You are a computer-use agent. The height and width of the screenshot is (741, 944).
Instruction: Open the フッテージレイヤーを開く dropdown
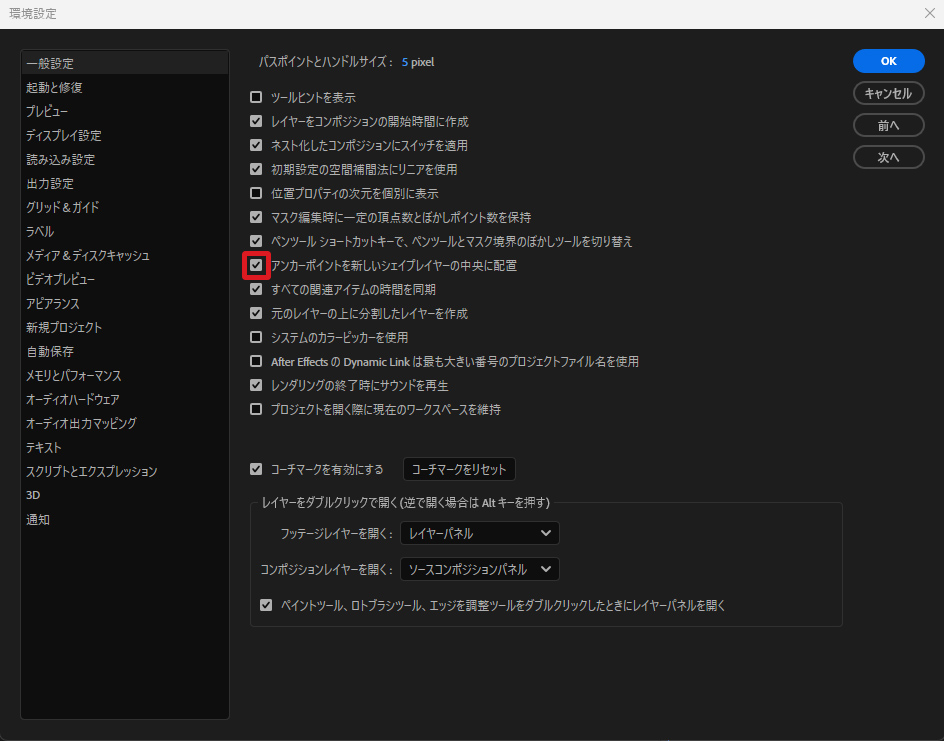(479, 534)
